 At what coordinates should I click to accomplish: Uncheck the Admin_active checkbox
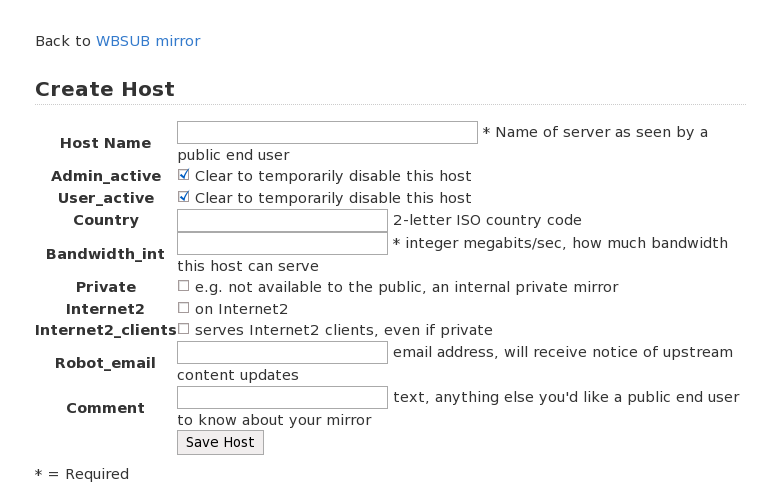tap(184, 175)
